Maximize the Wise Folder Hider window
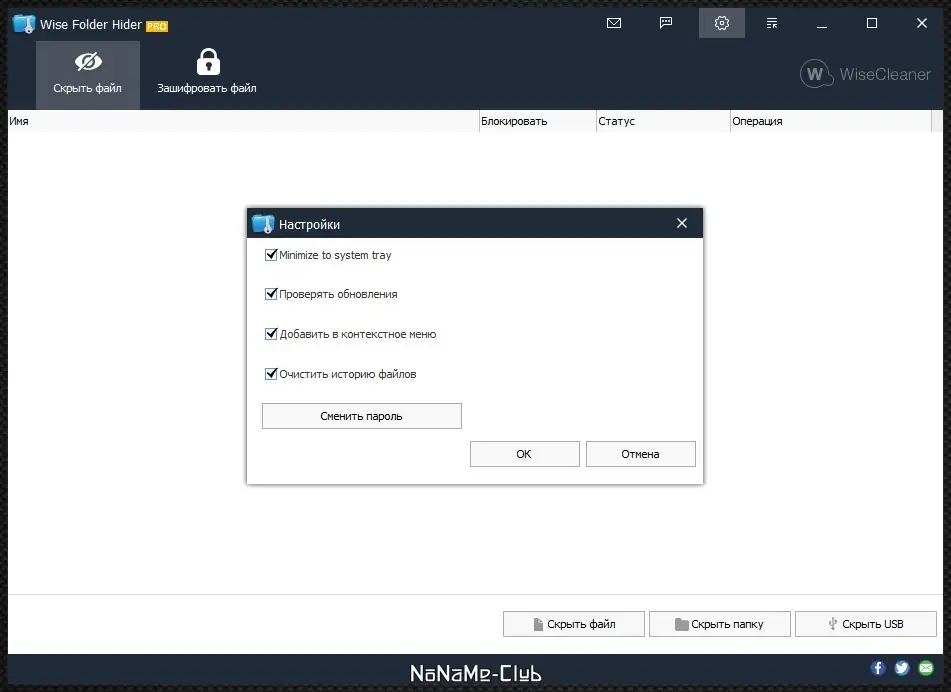The width and height of the screenshot is (951, 692). click(x=872, y=23)
